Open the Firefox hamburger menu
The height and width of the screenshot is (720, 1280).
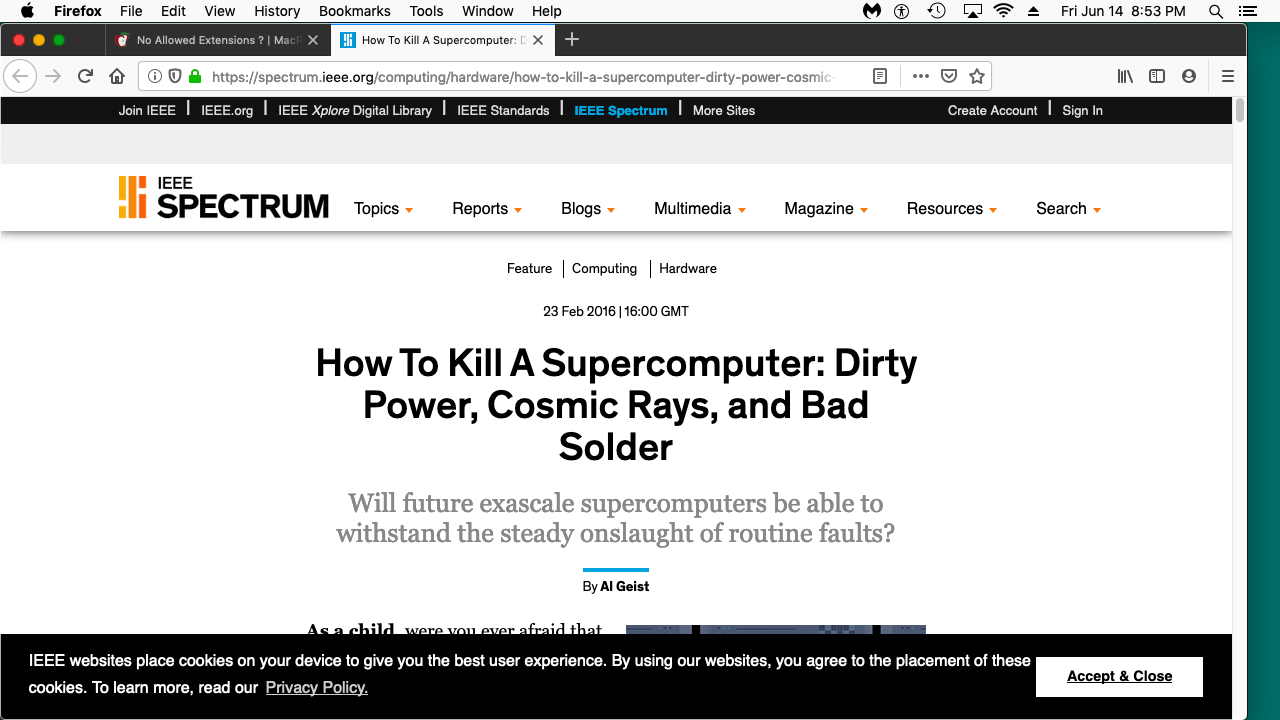[x=1228, y=76]
